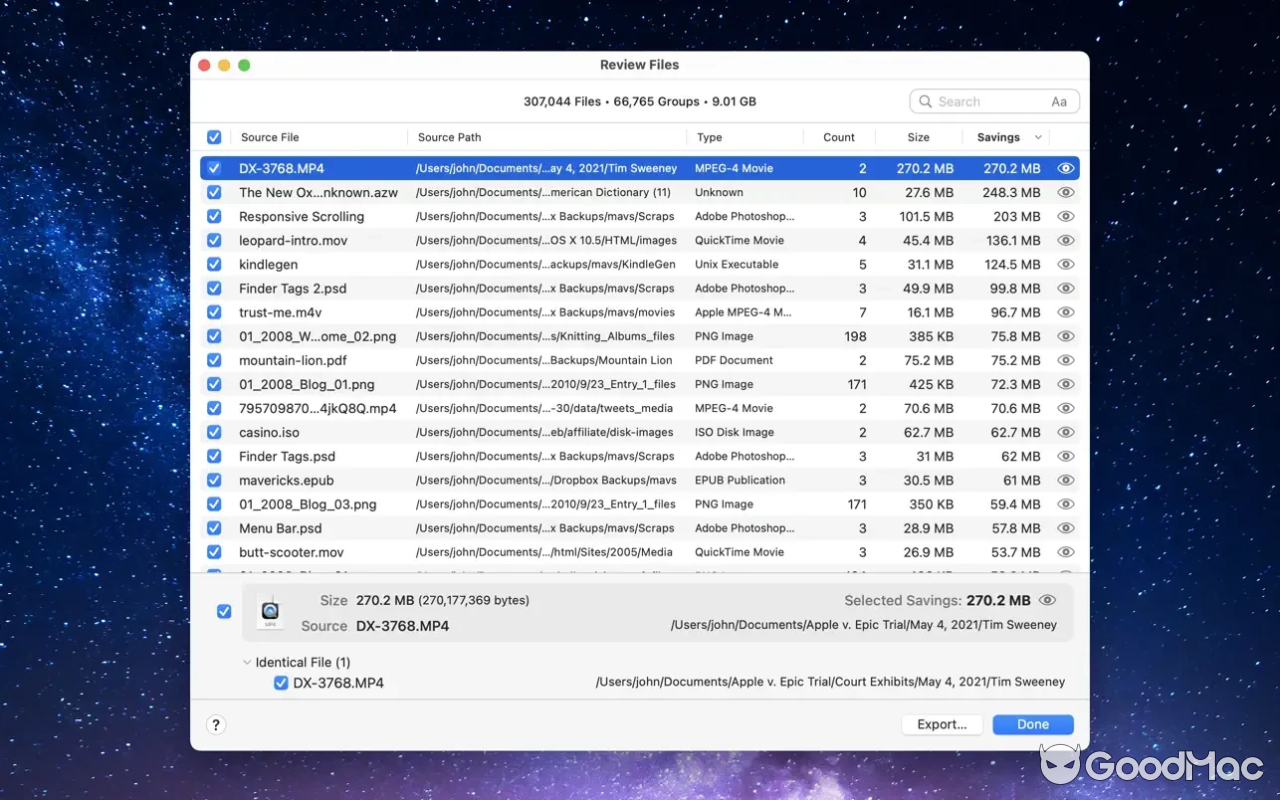
Task: Click the Done button
Action: coord(1032,724)
